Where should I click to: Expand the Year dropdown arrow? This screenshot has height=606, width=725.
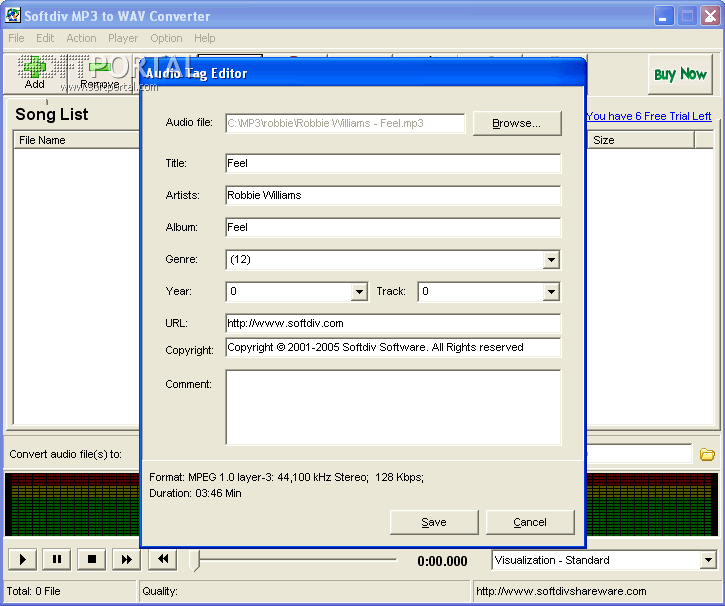click(359, 292)
